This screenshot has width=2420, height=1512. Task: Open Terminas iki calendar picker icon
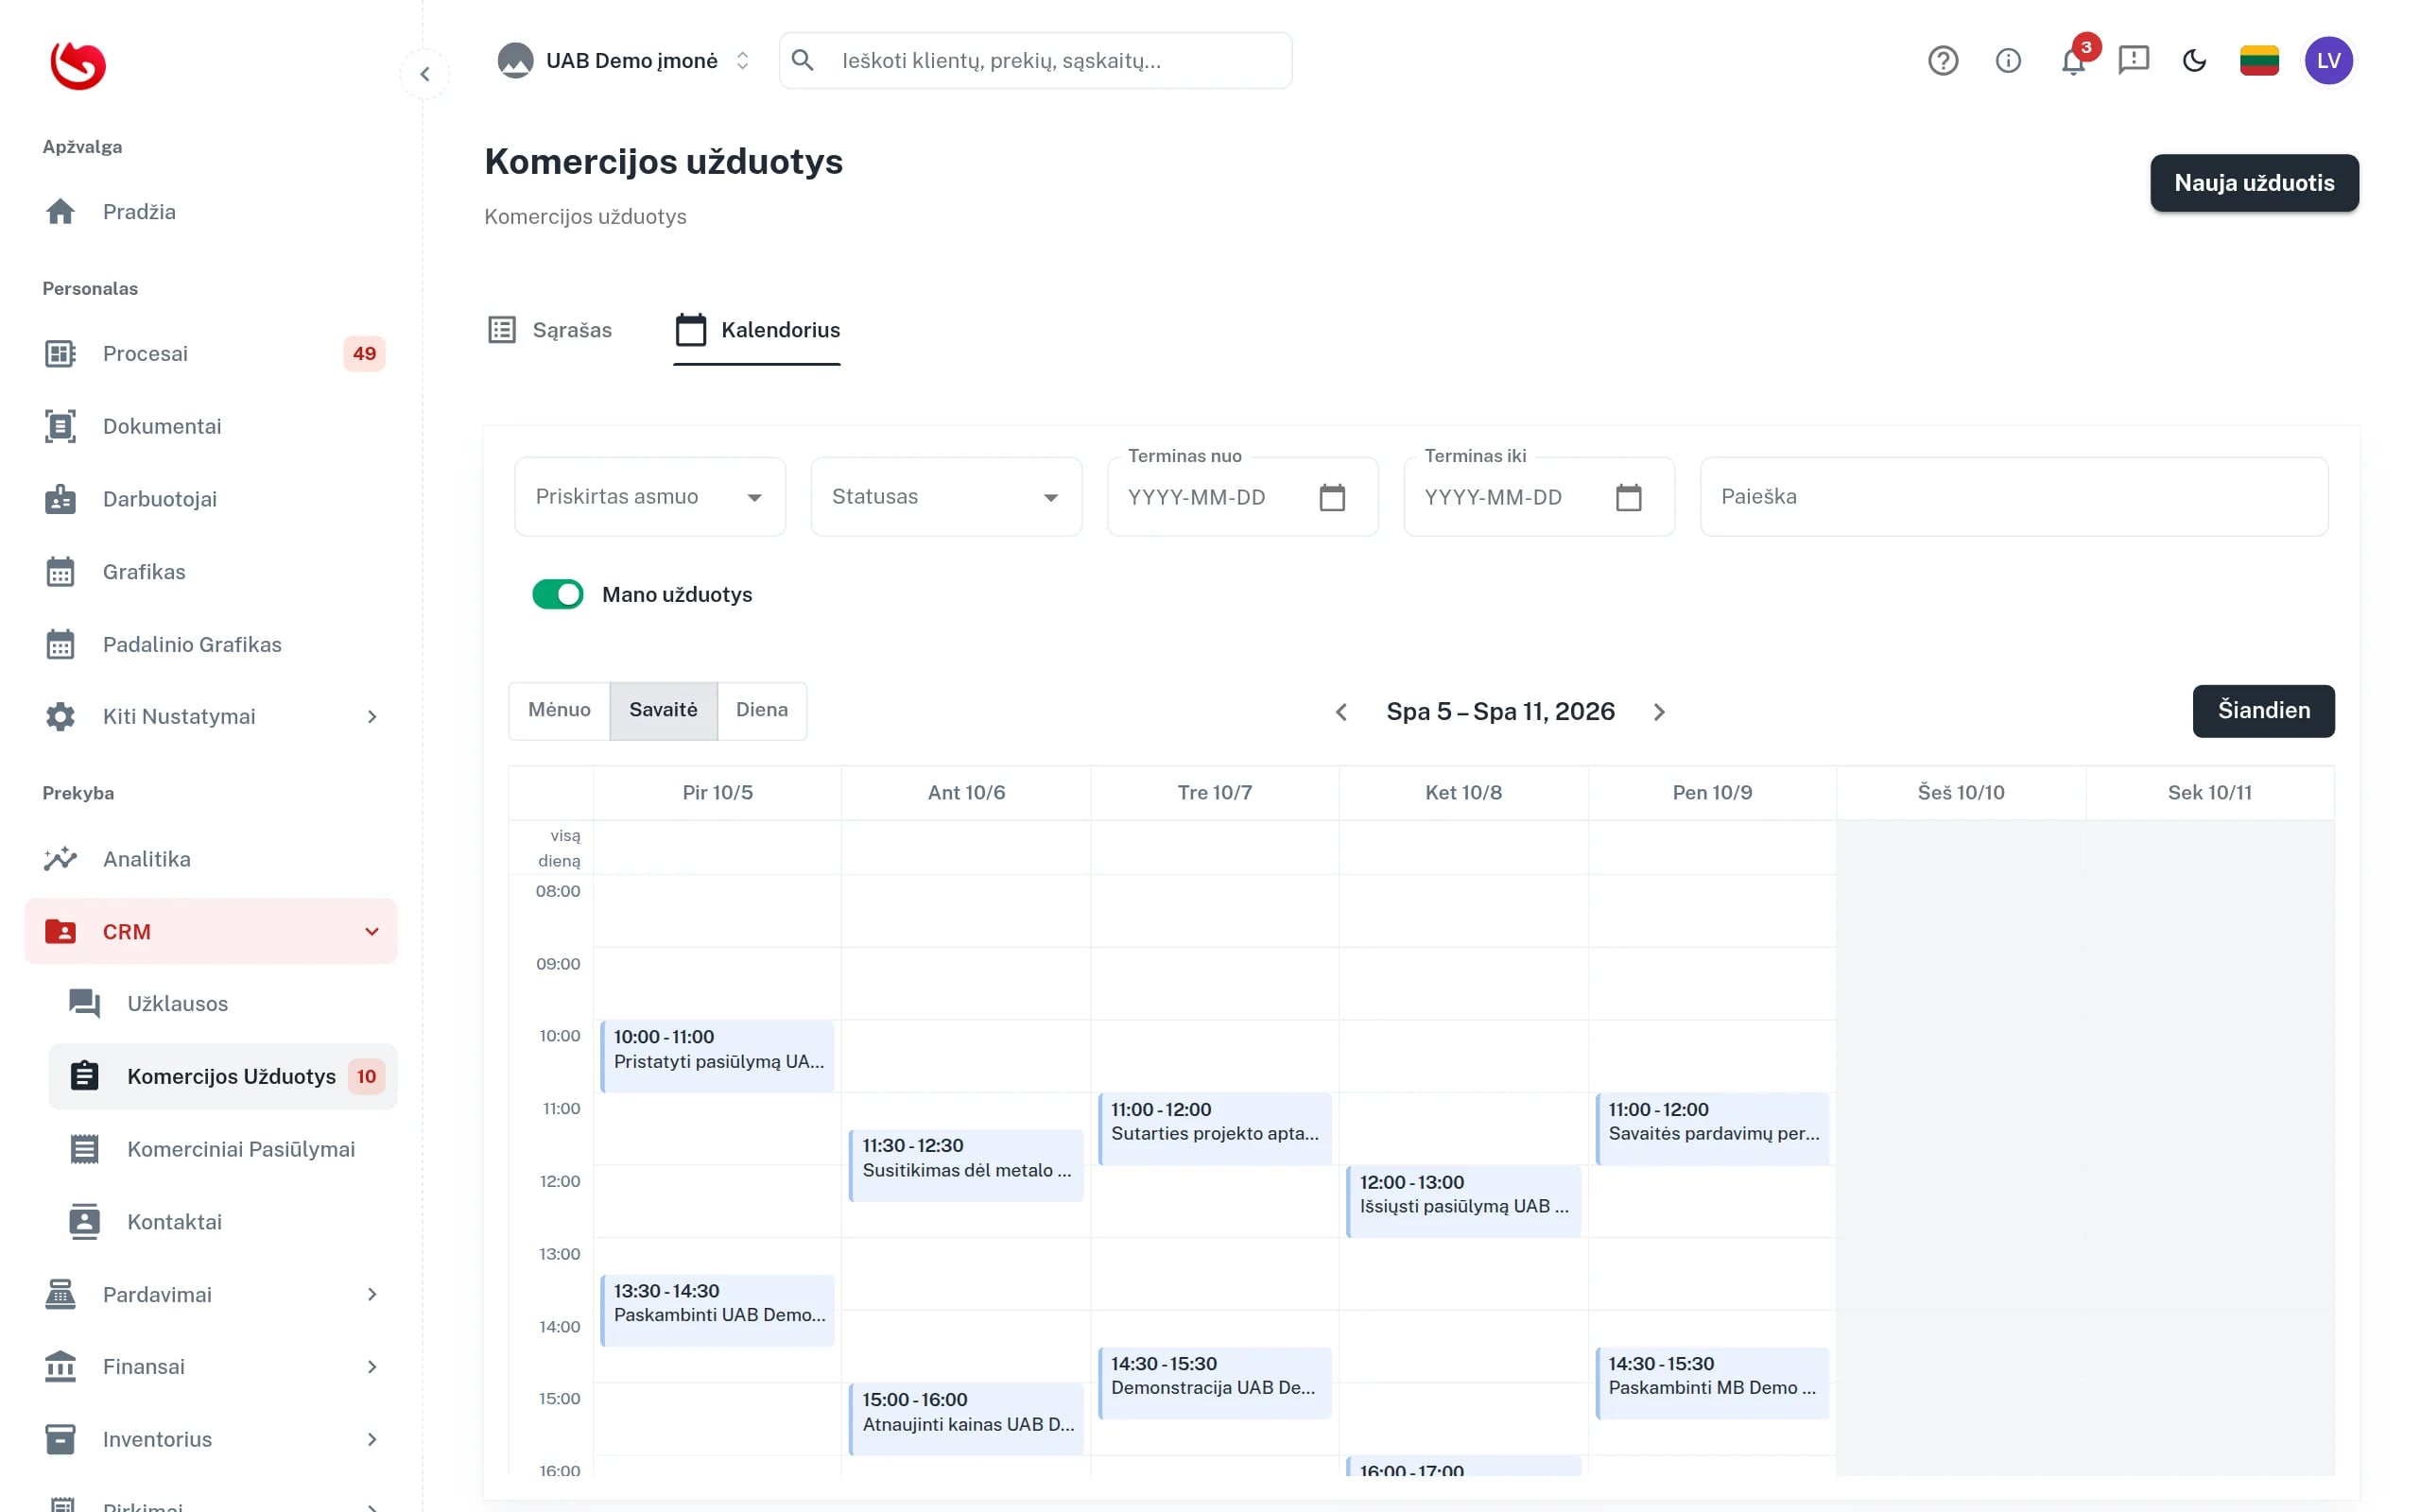pyautogui.click(x=1628, y=497)
